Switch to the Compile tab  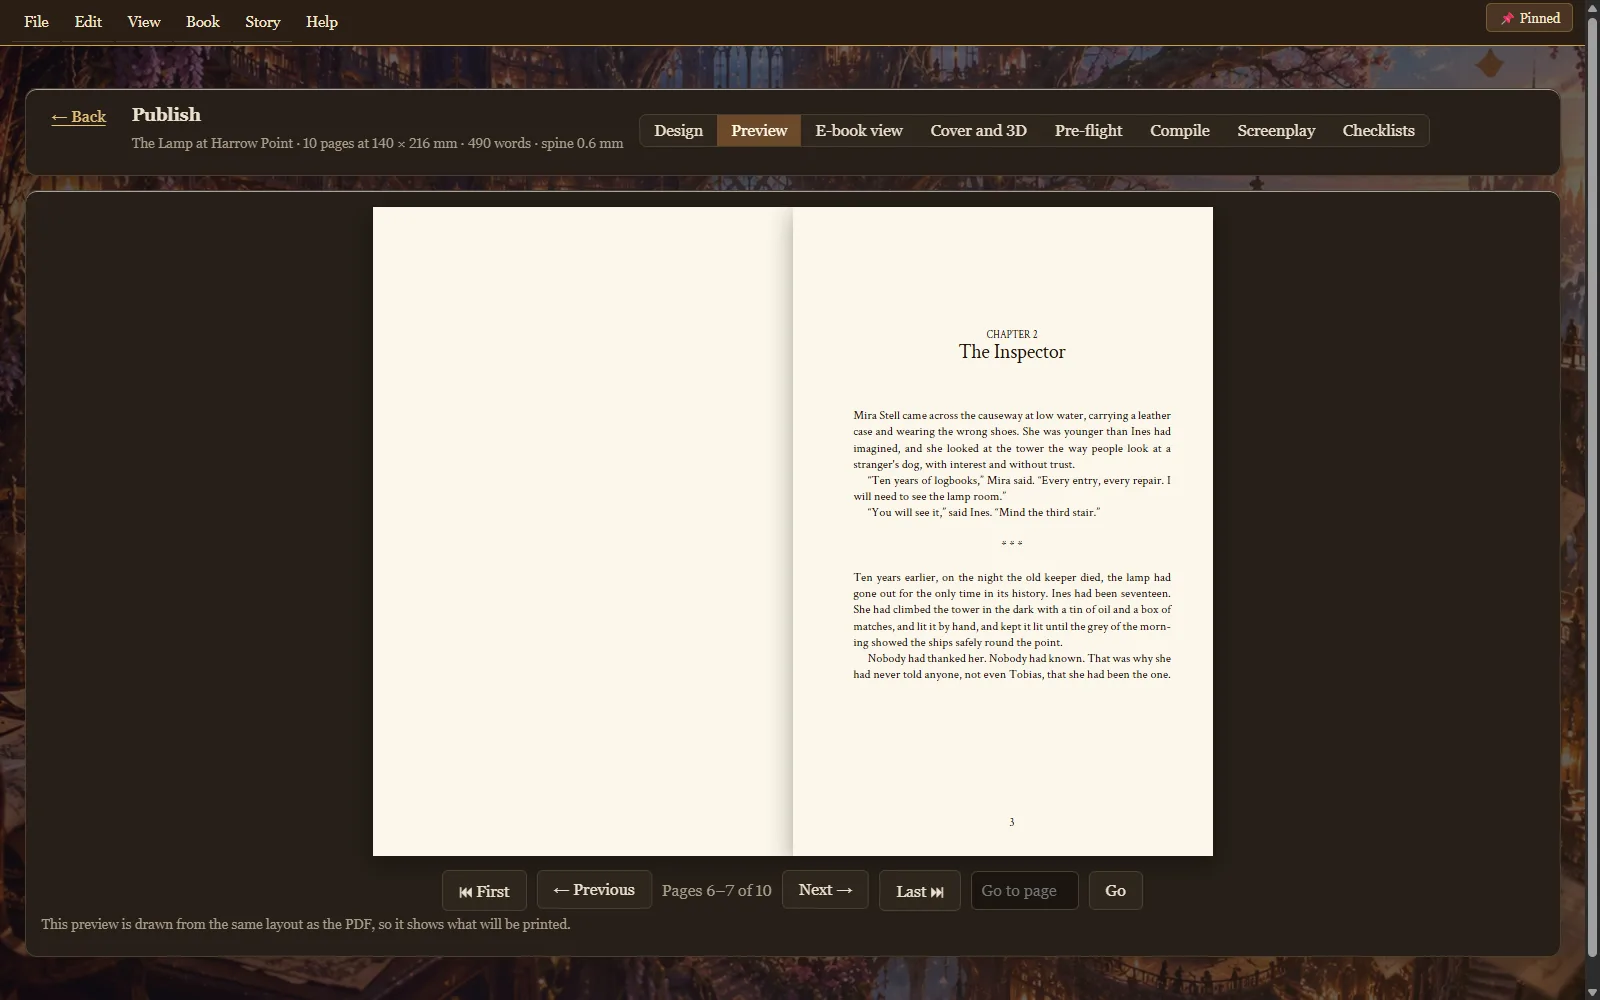1180,131
